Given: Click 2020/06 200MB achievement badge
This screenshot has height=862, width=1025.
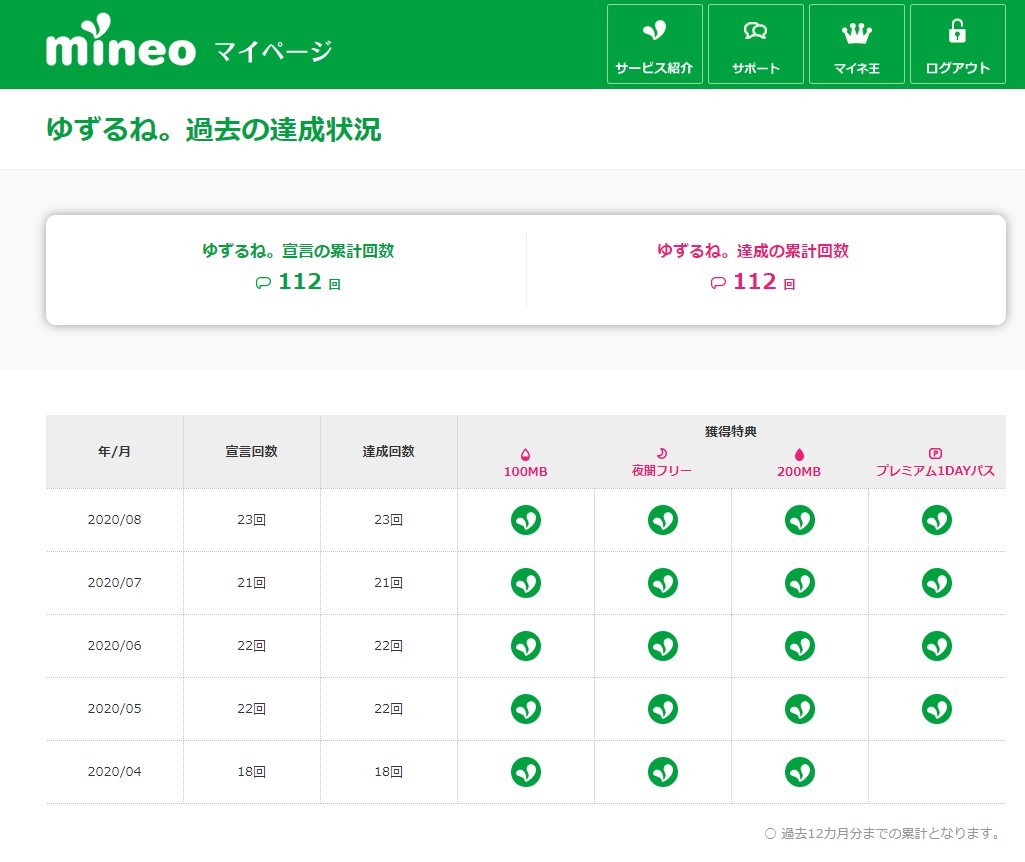Looking at the screenshot, I should click(799, 646).
